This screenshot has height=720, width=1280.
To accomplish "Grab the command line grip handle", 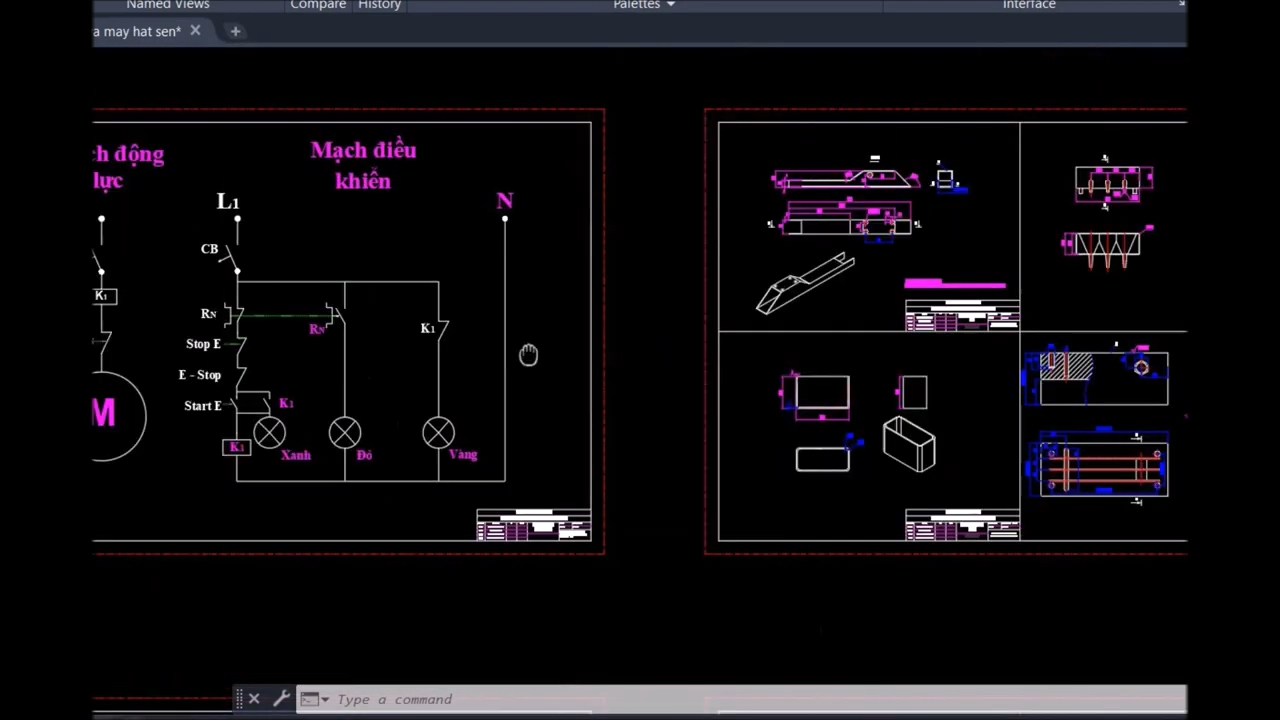I will pyautogui.click(x=240, y=699).
